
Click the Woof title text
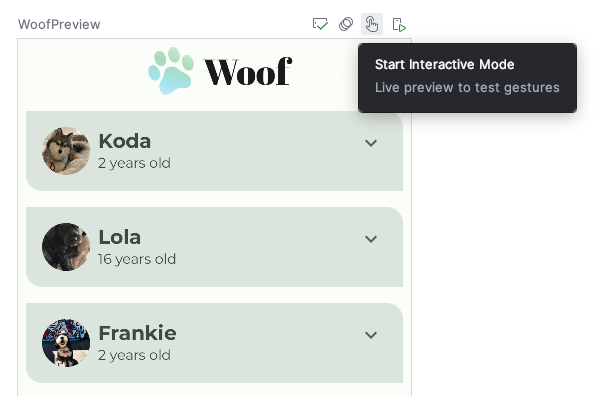(x=248, y=71)
